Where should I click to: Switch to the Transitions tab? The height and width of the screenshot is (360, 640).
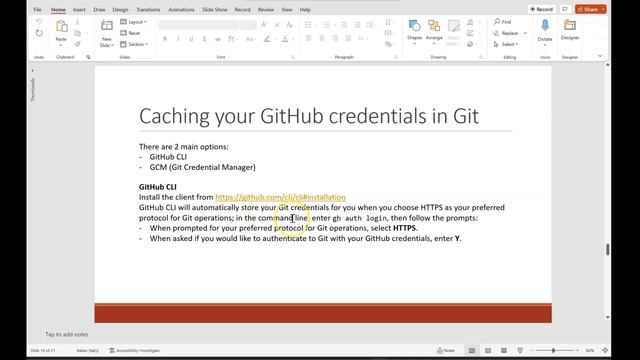tap(148, 9)
